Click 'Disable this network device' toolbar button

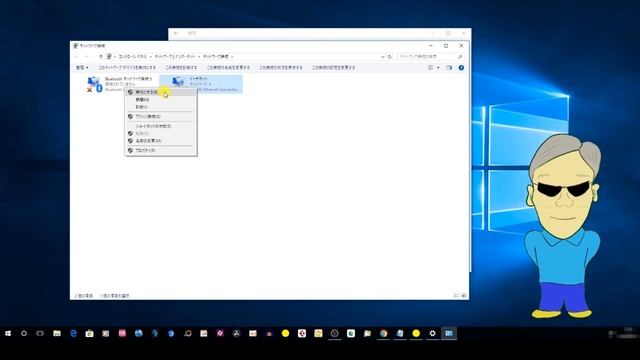tap(127, 68)
